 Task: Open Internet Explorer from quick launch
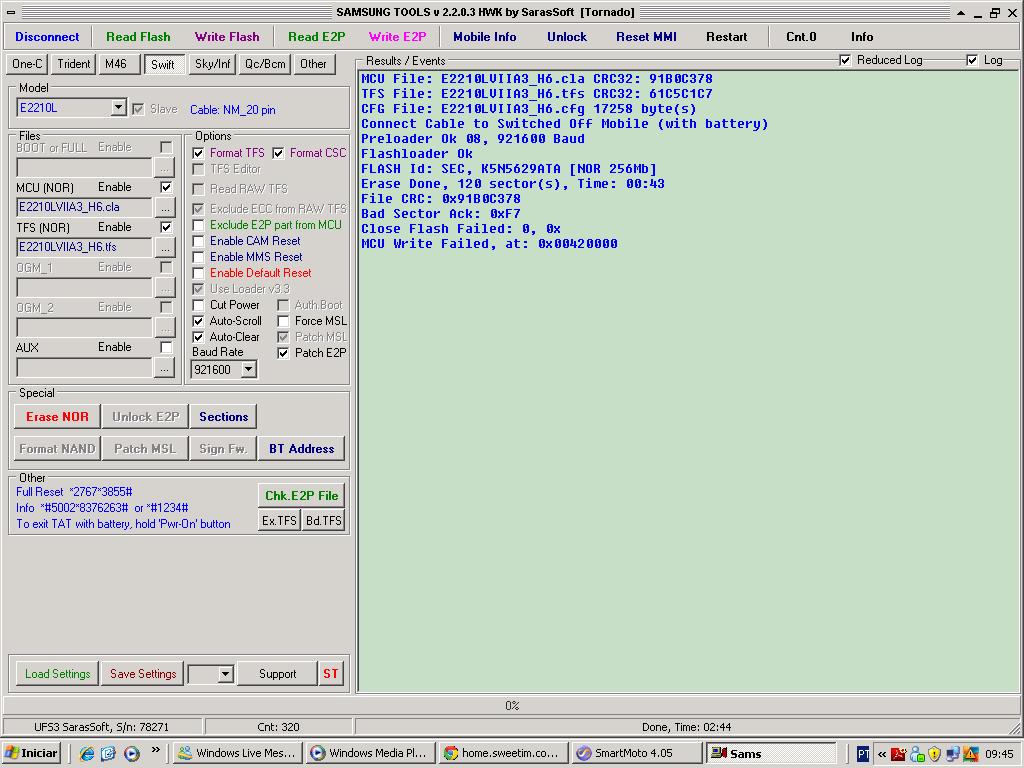(x=87, y=753)
